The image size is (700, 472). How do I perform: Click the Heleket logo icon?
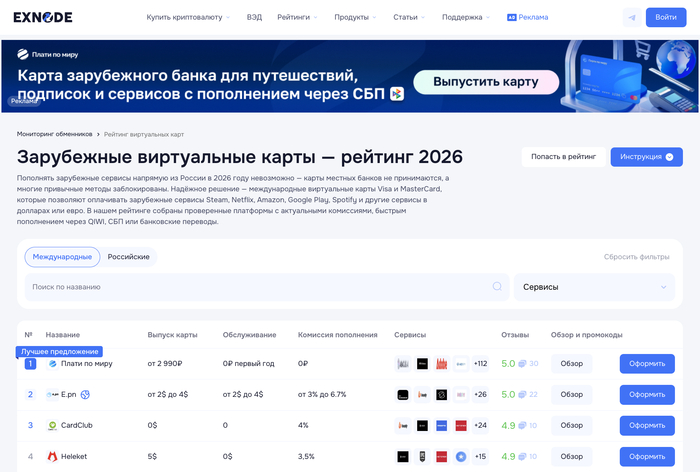(52, 457)
